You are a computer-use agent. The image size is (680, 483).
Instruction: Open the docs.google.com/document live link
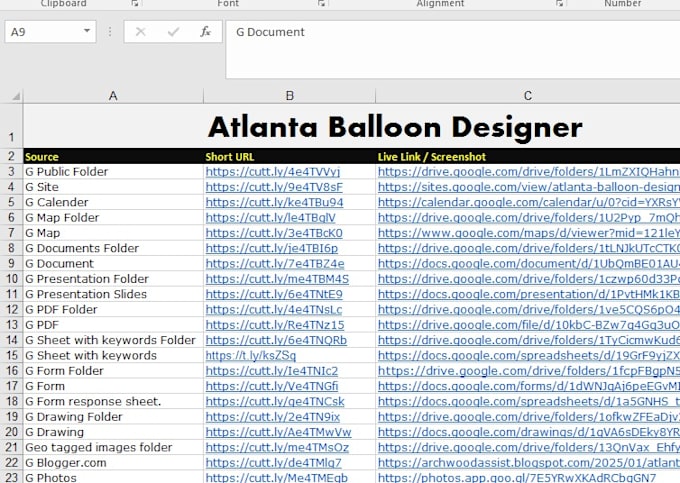[x=529, y=264]
